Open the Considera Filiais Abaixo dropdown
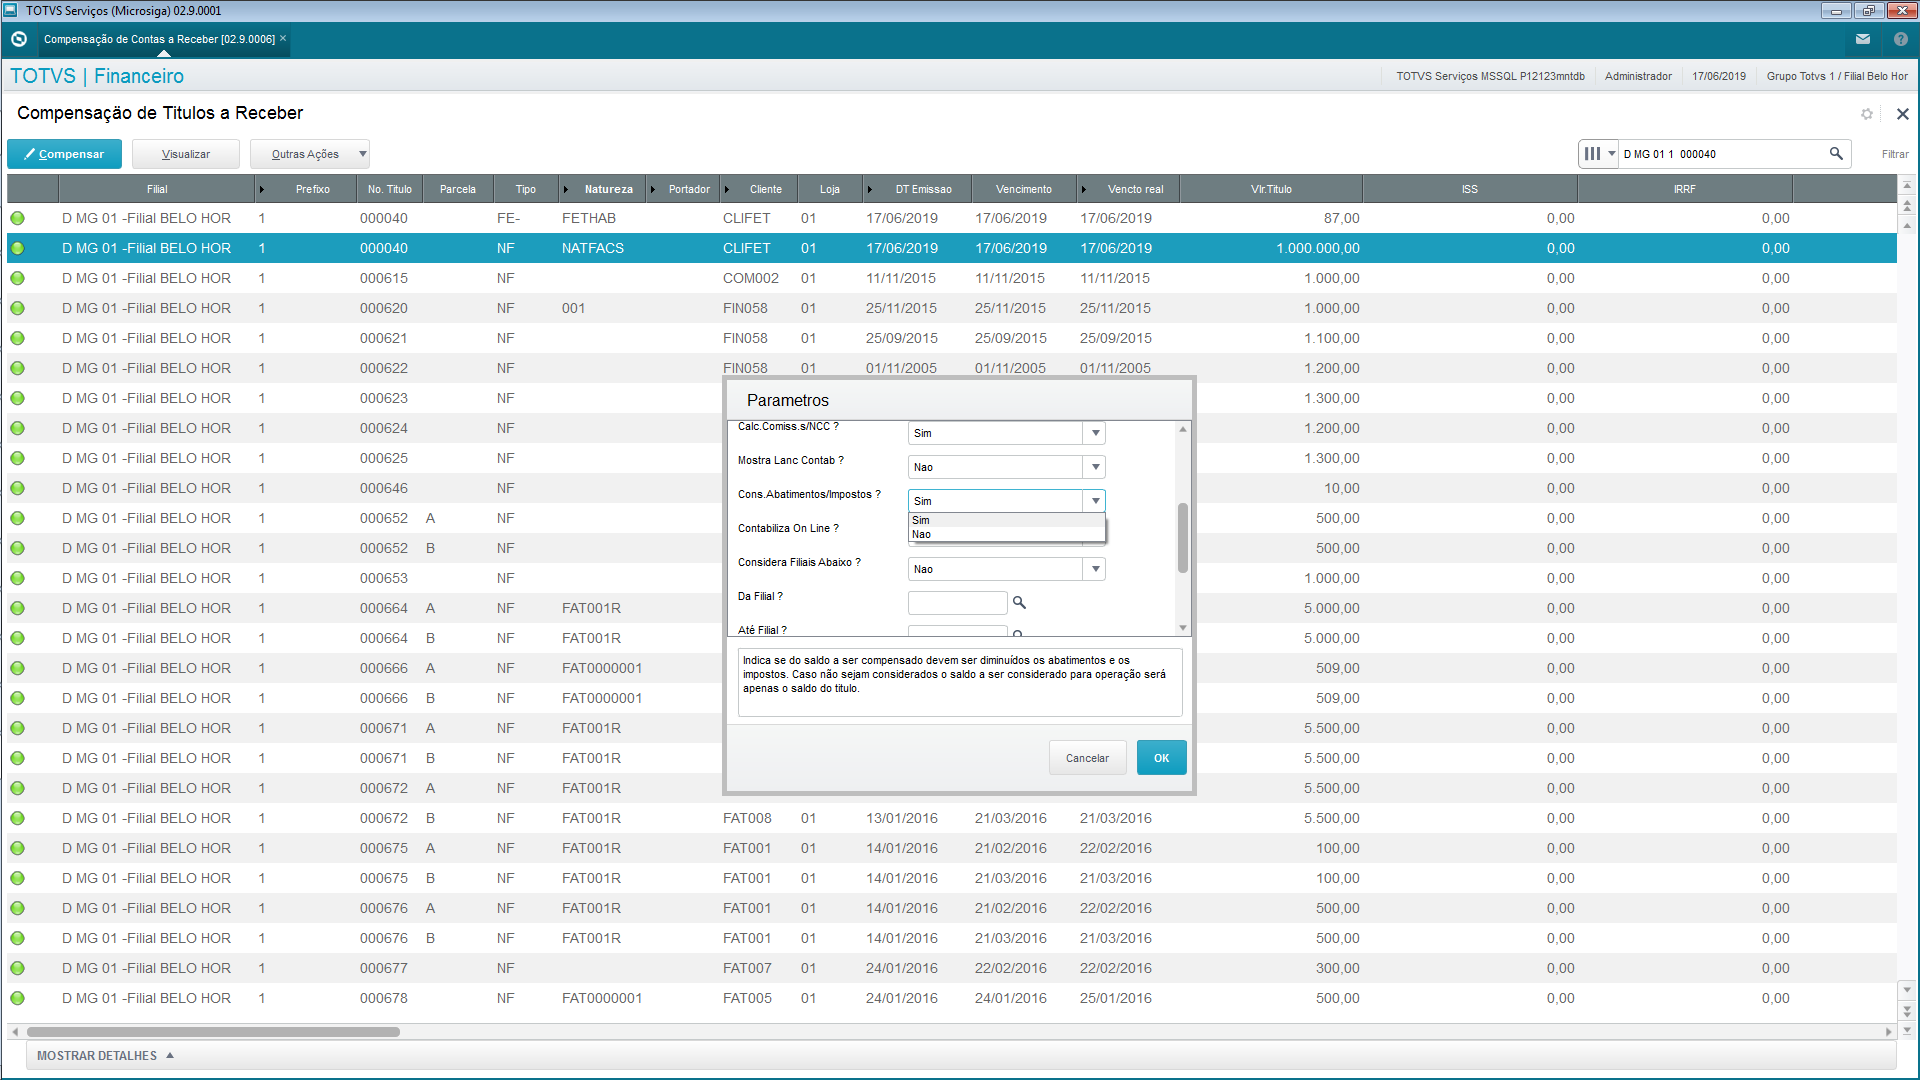 click(1096, 569)
